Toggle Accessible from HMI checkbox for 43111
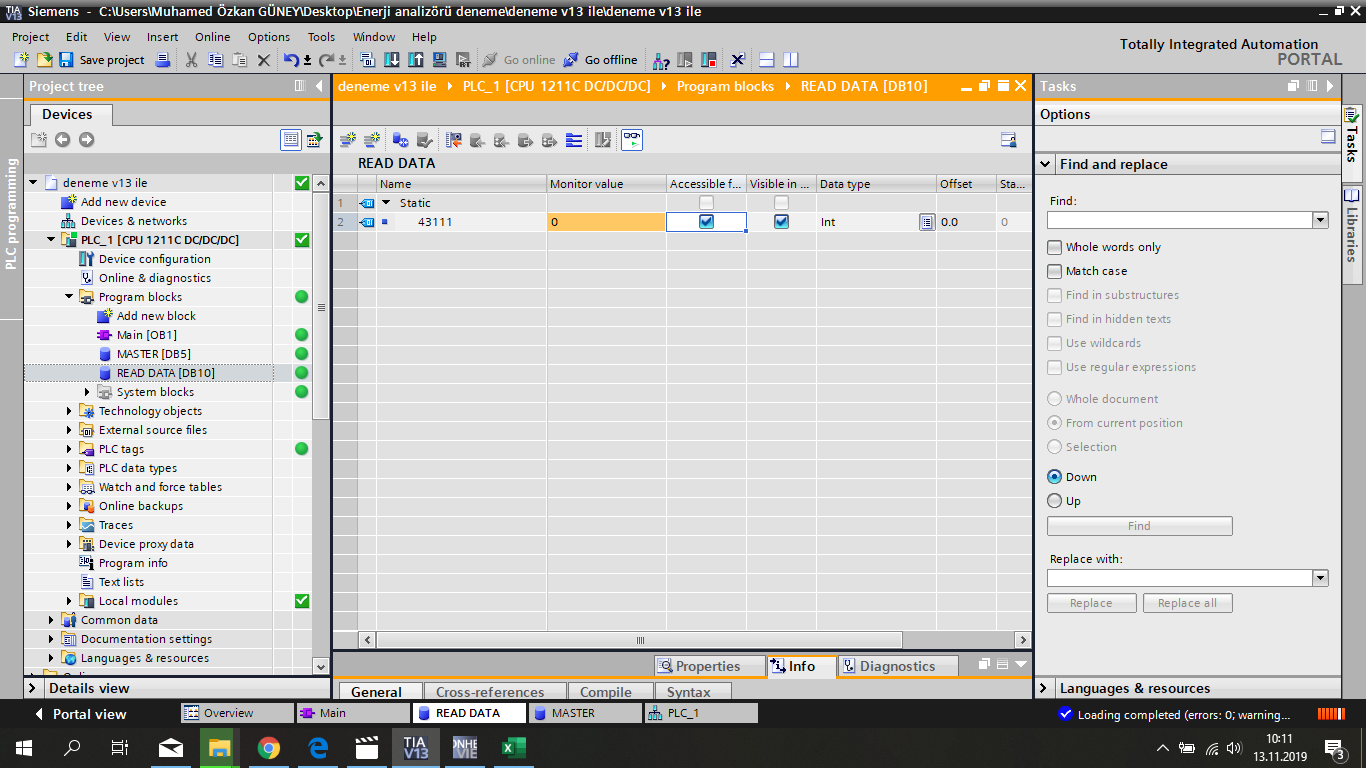 (x=706, y=222)
